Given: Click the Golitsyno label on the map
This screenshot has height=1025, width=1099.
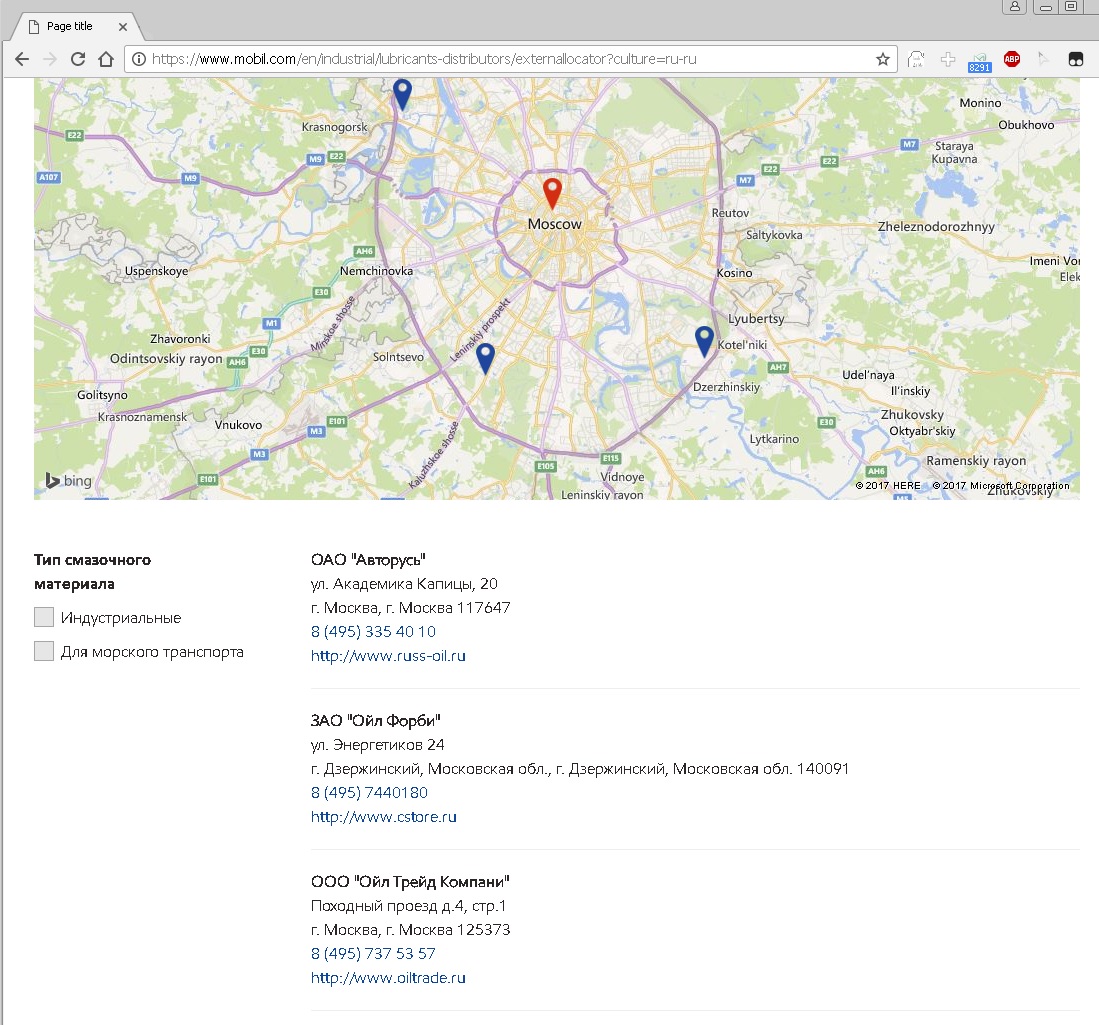Looking at the screenshot, I should (102, 395).
